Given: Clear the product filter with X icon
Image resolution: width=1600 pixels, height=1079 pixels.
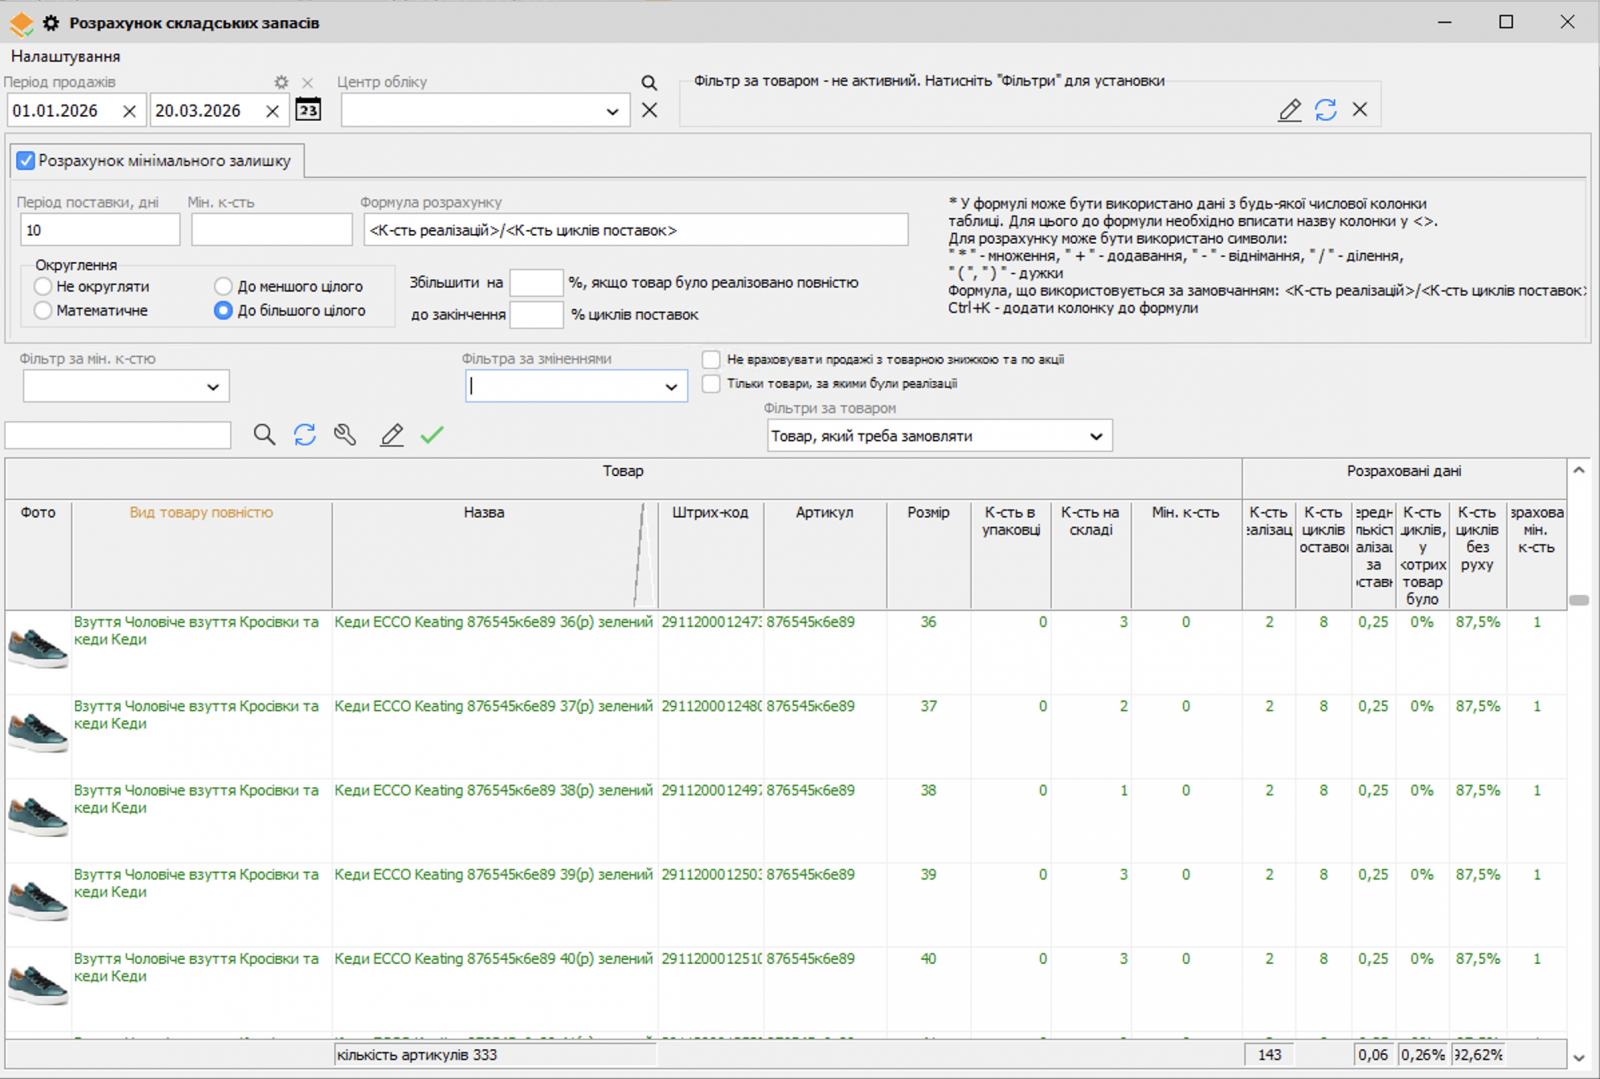Looking at the screenshot, I should pyautogui.click(x=1360, y=110).
